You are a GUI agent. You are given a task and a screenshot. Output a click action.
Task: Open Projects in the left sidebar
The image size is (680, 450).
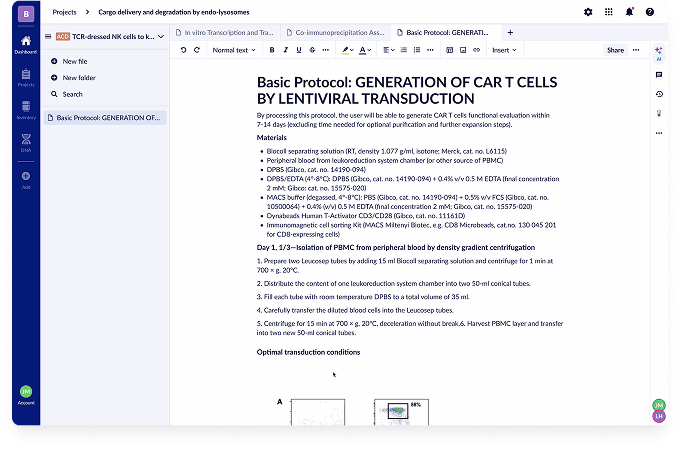(26, 78)
